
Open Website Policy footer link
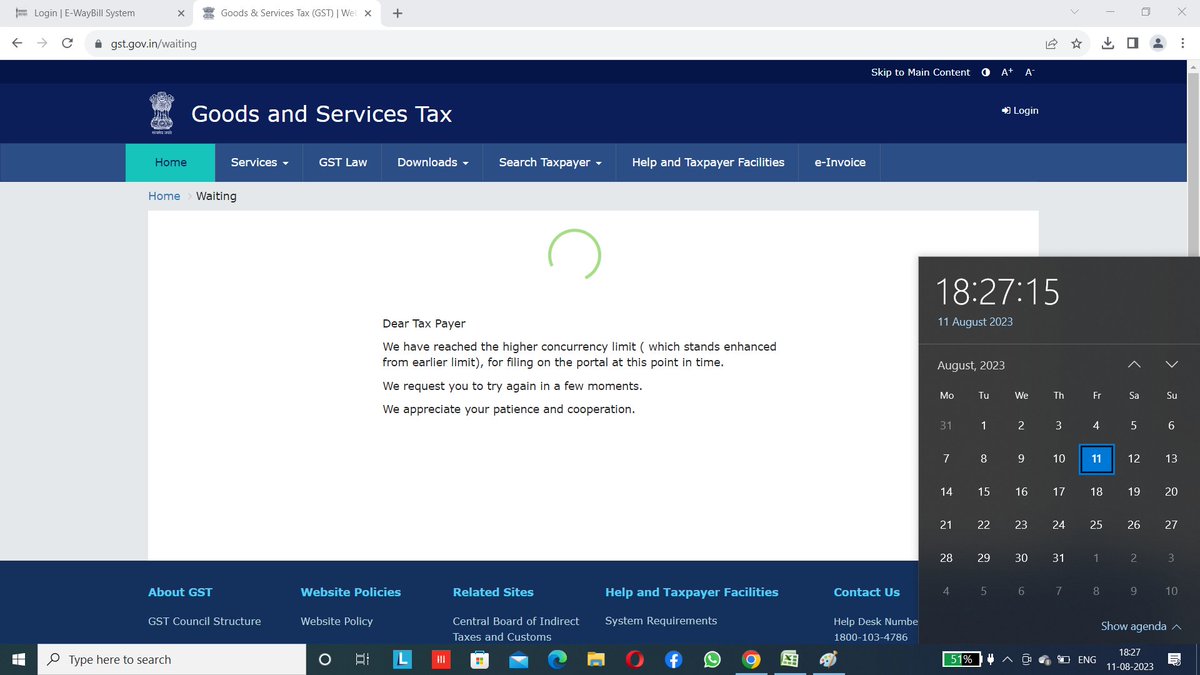pos(337,621)
